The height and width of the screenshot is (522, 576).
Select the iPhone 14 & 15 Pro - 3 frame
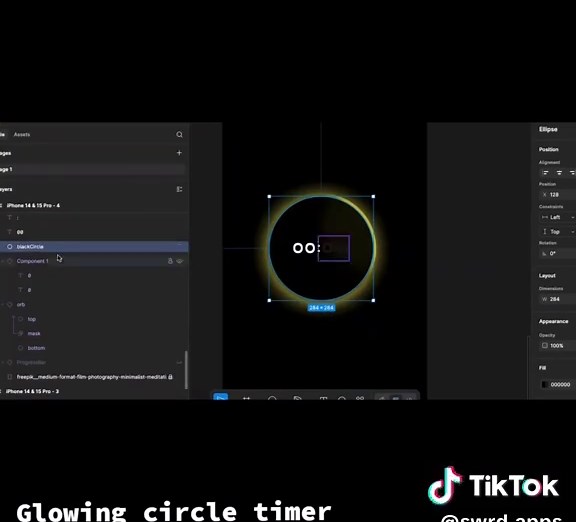tap(32, 391)
